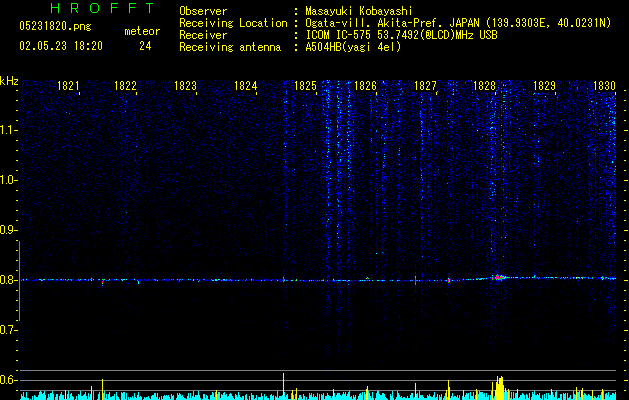Click the 1830 time marker
629x400 pixels.
605,86
